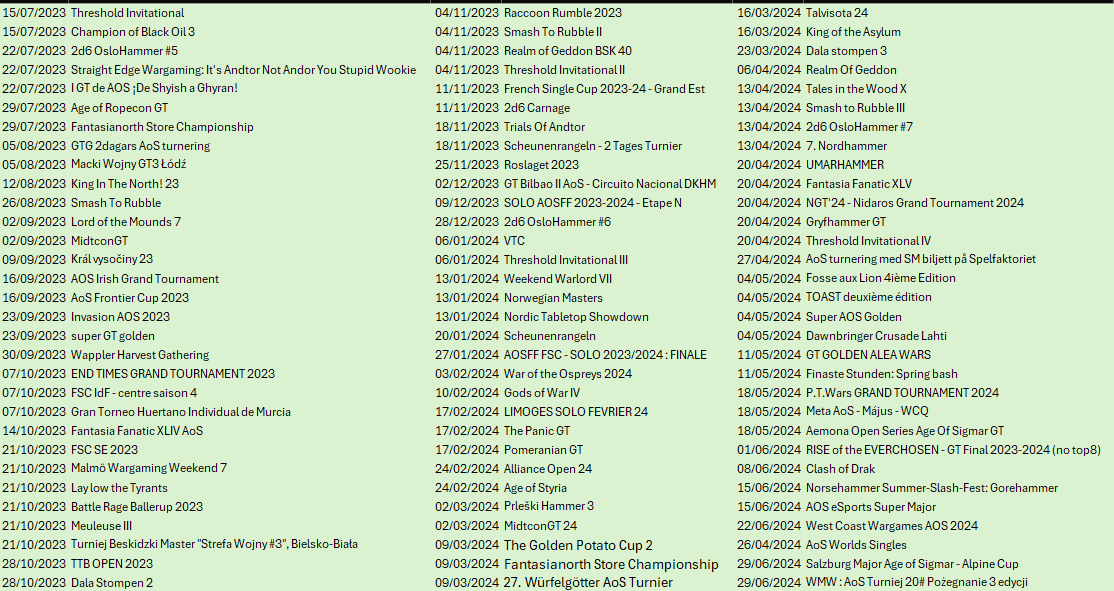Select Pomeranian GT cell
This screenshot has height=591, width=1114.
544,450
